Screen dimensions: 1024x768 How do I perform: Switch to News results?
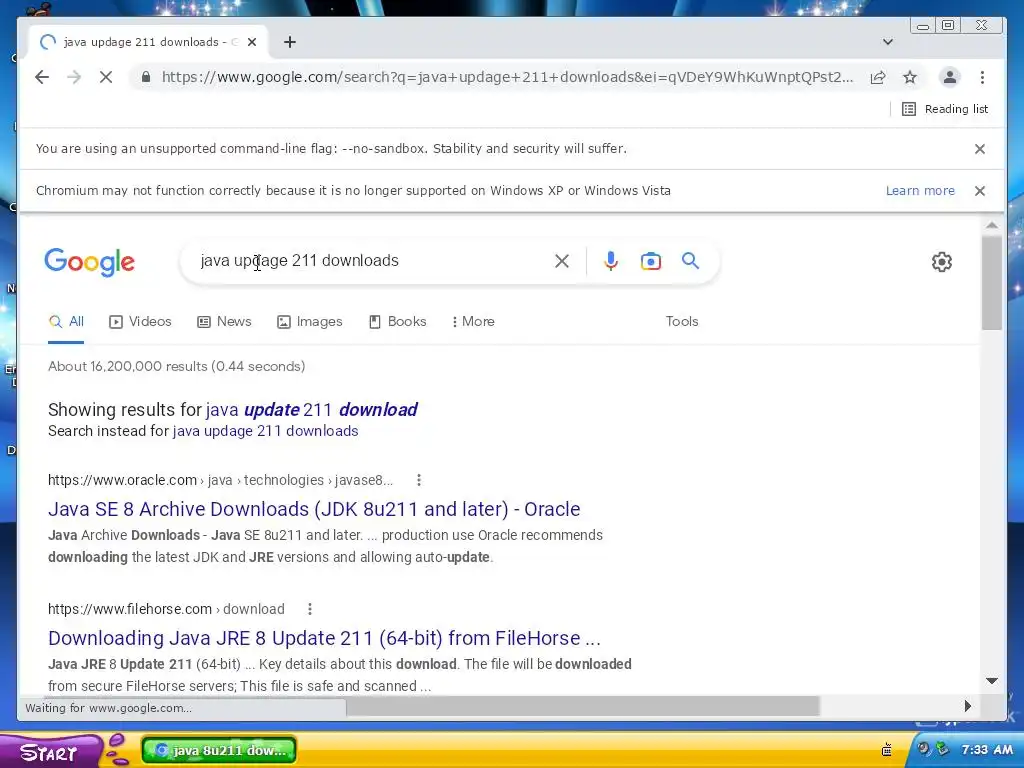click(x=224, y=321)
